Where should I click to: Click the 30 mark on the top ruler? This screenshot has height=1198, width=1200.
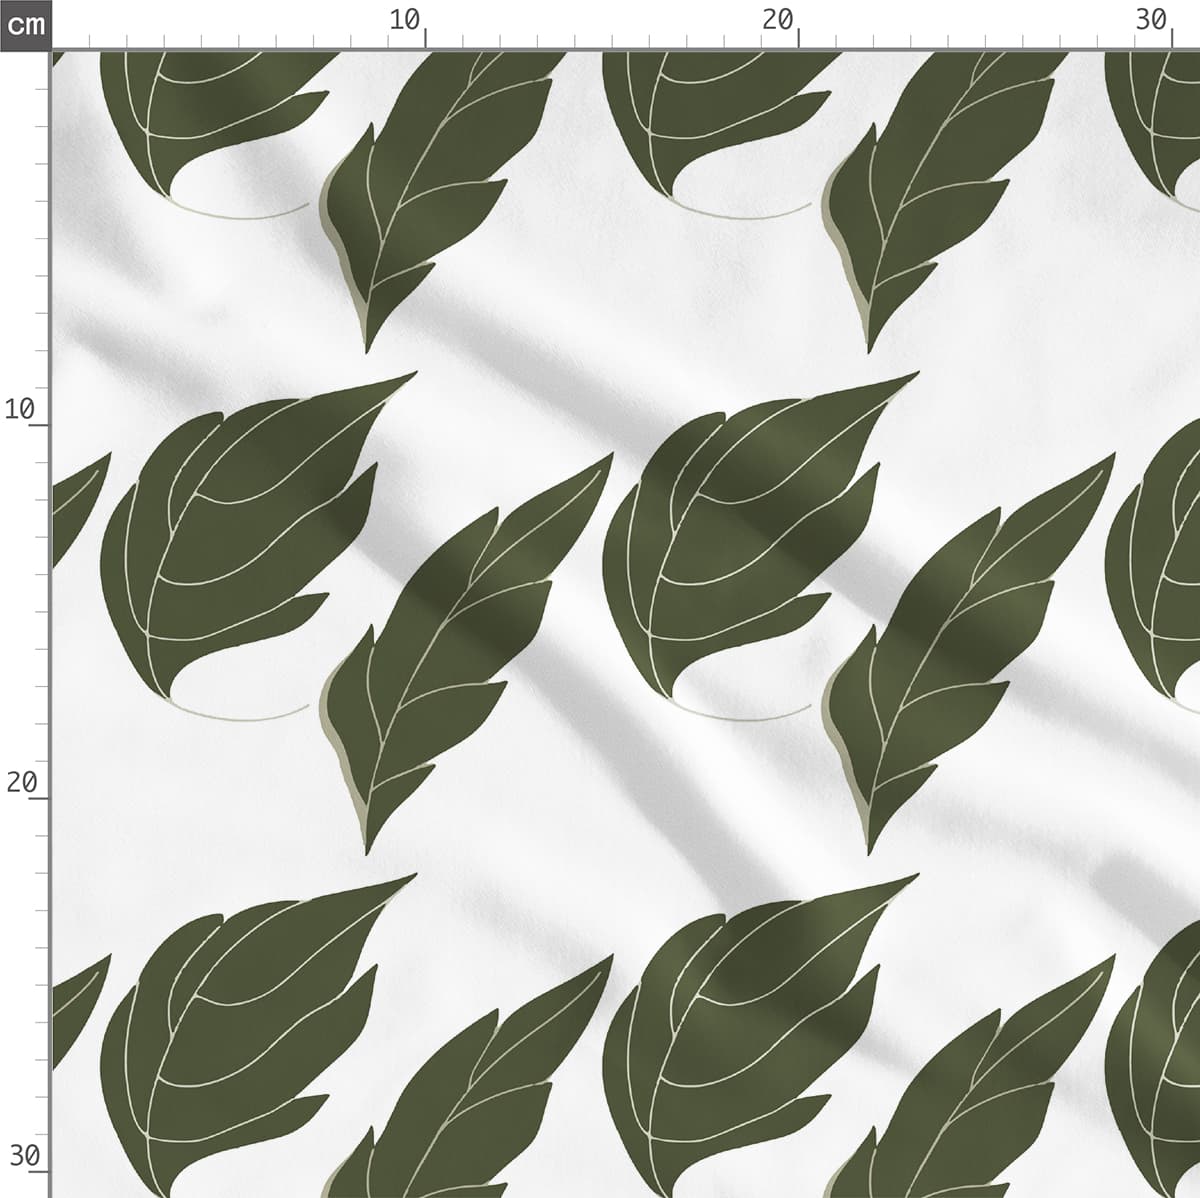click(1152, 19)
